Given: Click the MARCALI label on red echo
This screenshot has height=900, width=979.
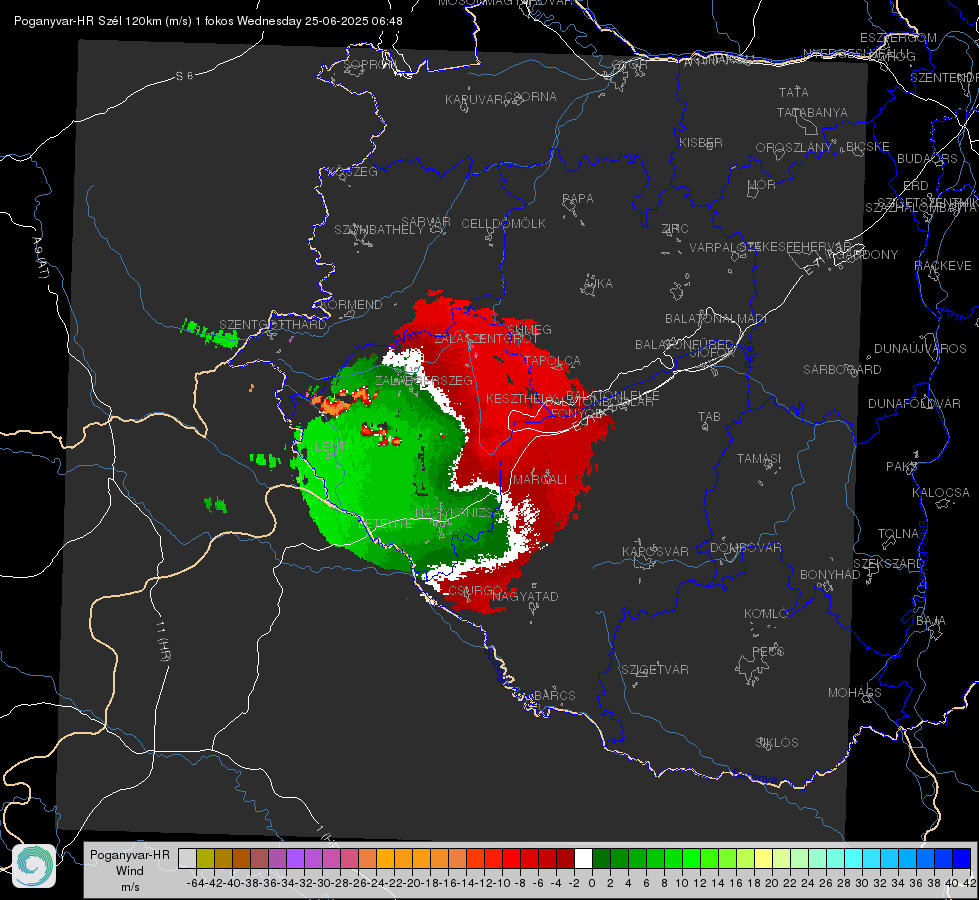Looking at the screenshot, I should (x=540, y=480).
